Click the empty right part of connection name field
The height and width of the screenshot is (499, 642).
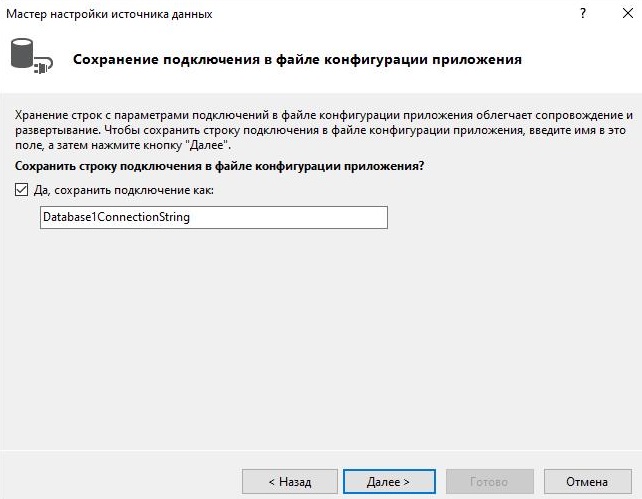pos(289,217)
